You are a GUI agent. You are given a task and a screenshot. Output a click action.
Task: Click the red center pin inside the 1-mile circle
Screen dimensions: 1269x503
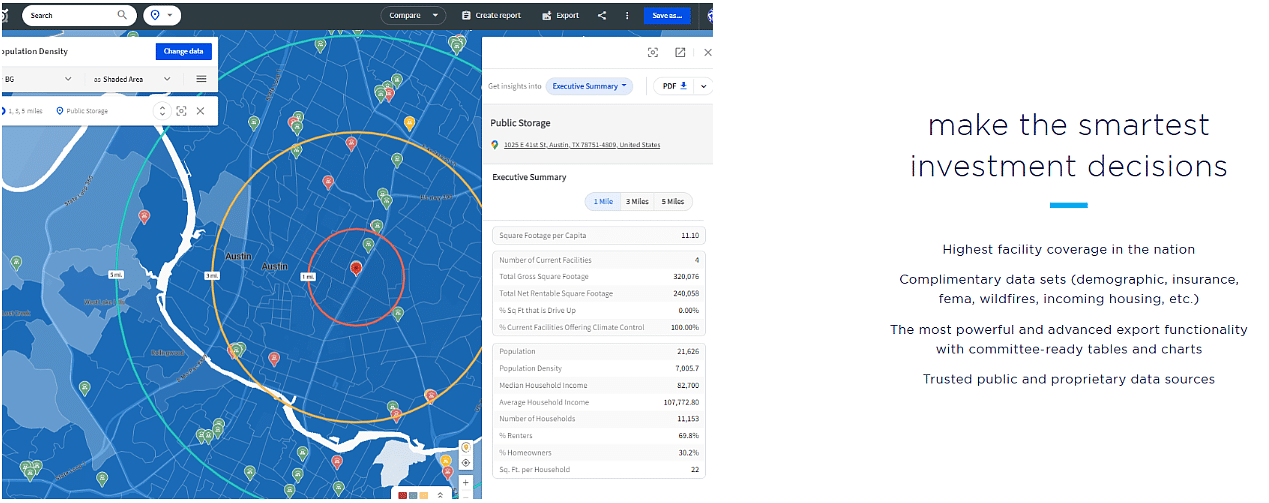coord(356,267)
